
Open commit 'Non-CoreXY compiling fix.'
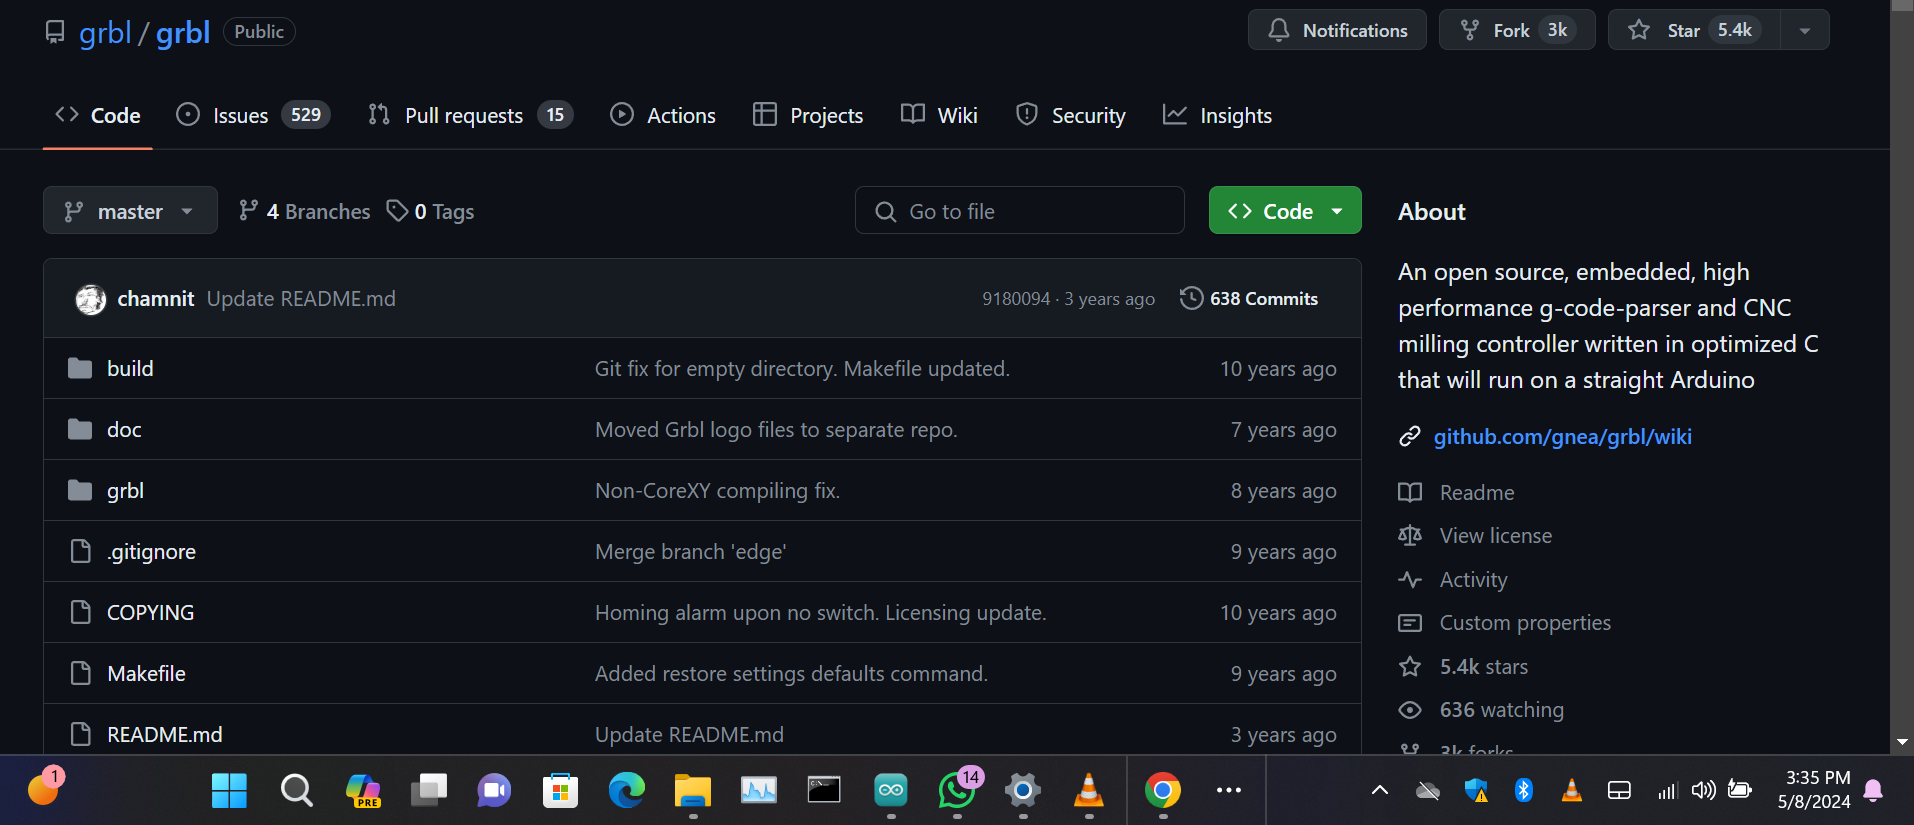tap(717, 490)
